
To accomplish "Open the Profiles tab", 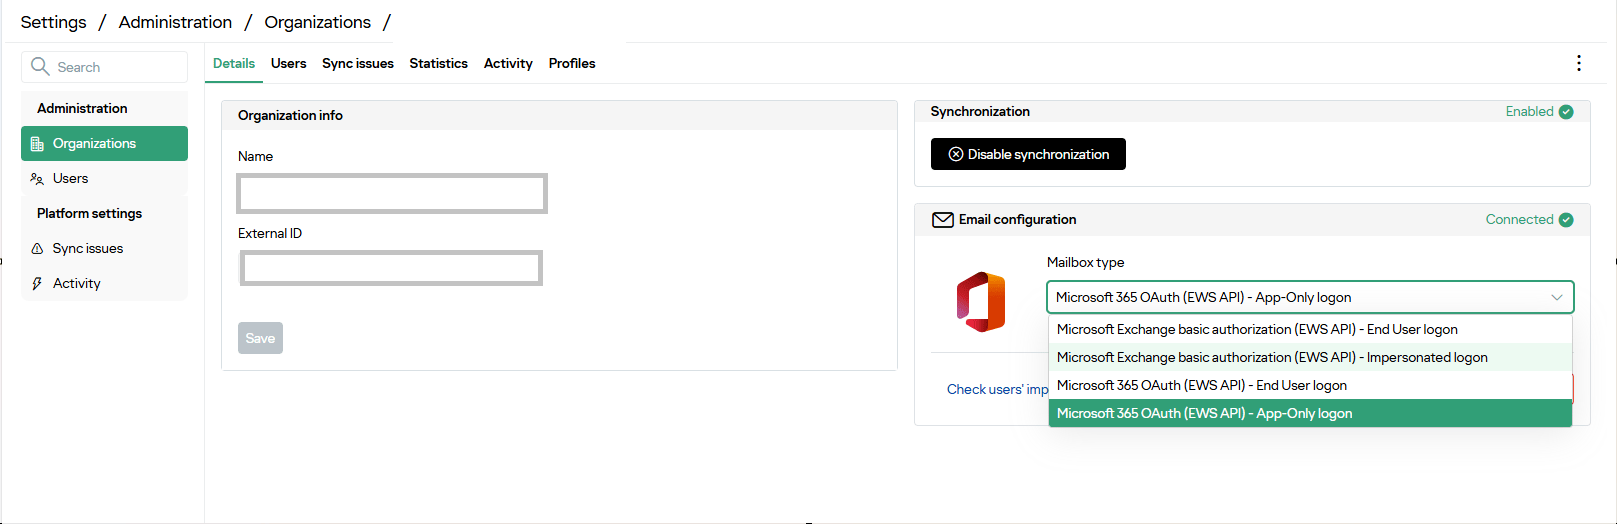I will [x=572, y=63].
